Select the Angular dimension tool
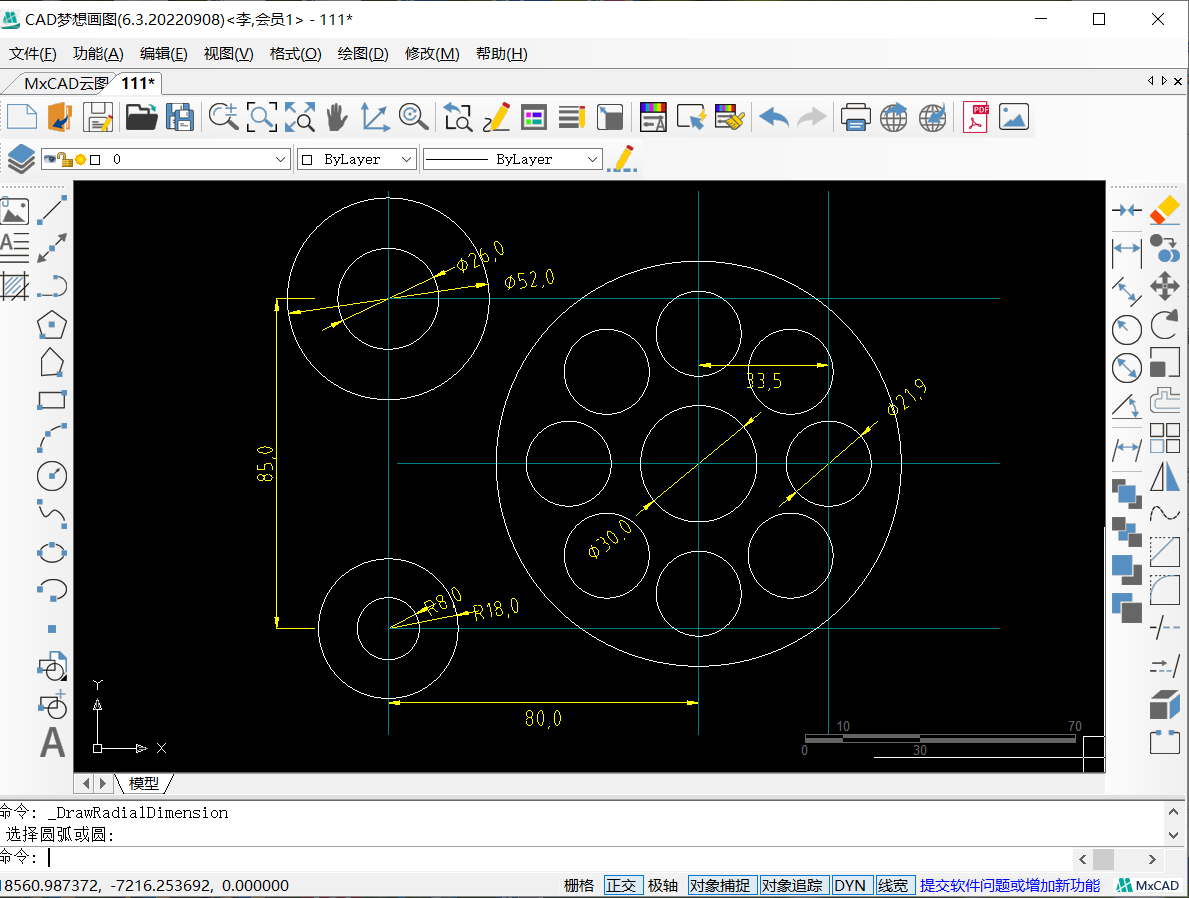The image size is (1189, 898). pos(1127,407)
